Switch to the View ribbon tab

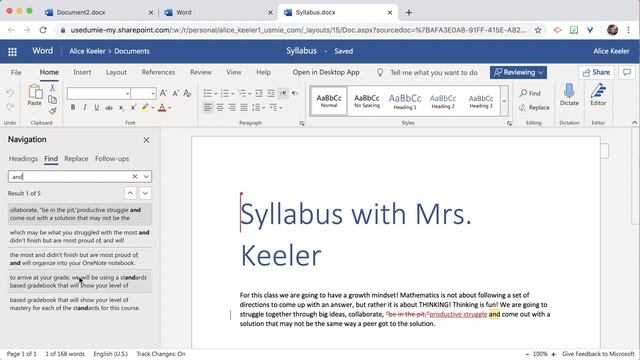click(x=234, y=72)
